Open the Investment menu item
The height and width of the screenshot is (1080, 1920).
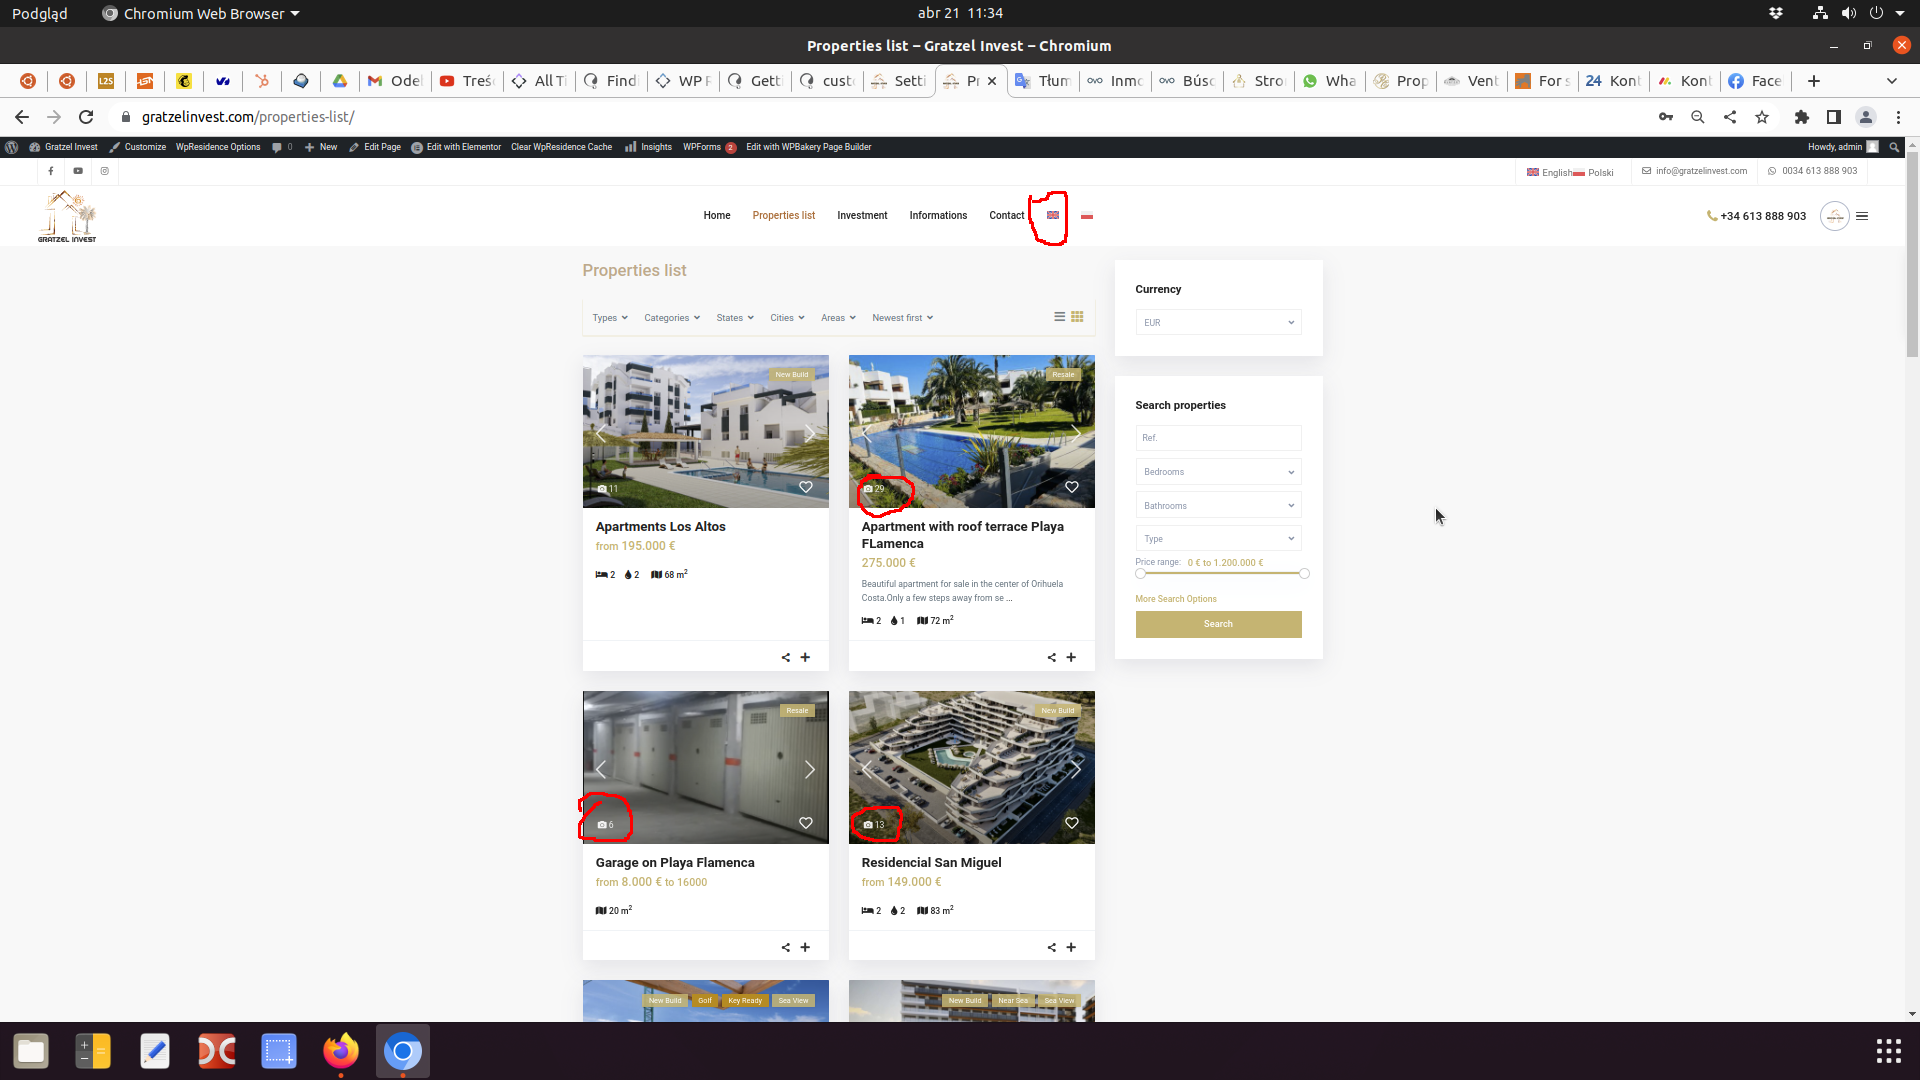pyautogui.click(x=862, y=216)
